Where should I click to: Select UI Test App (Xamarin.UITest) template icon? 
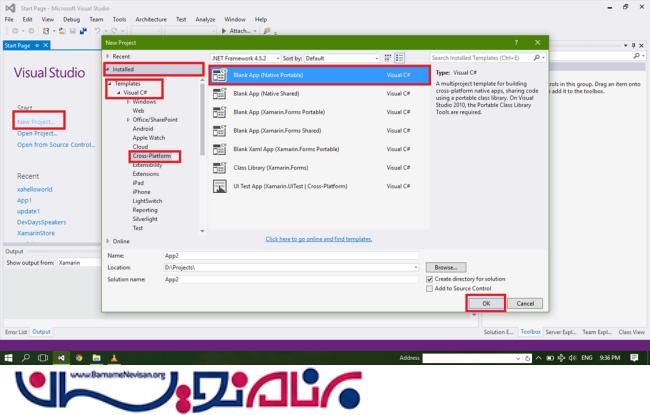[219, 186]
